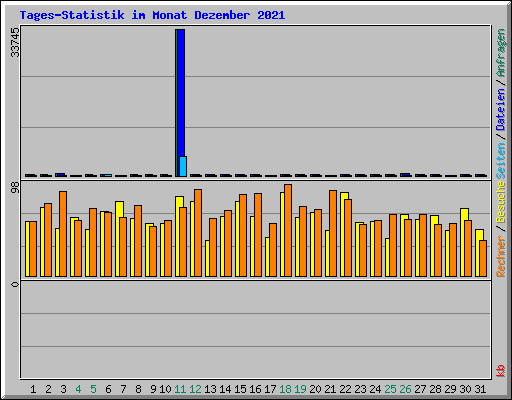Click the '0' axis label of the bottom chart
Screen dimensions: 512x400
pos(15,284)
